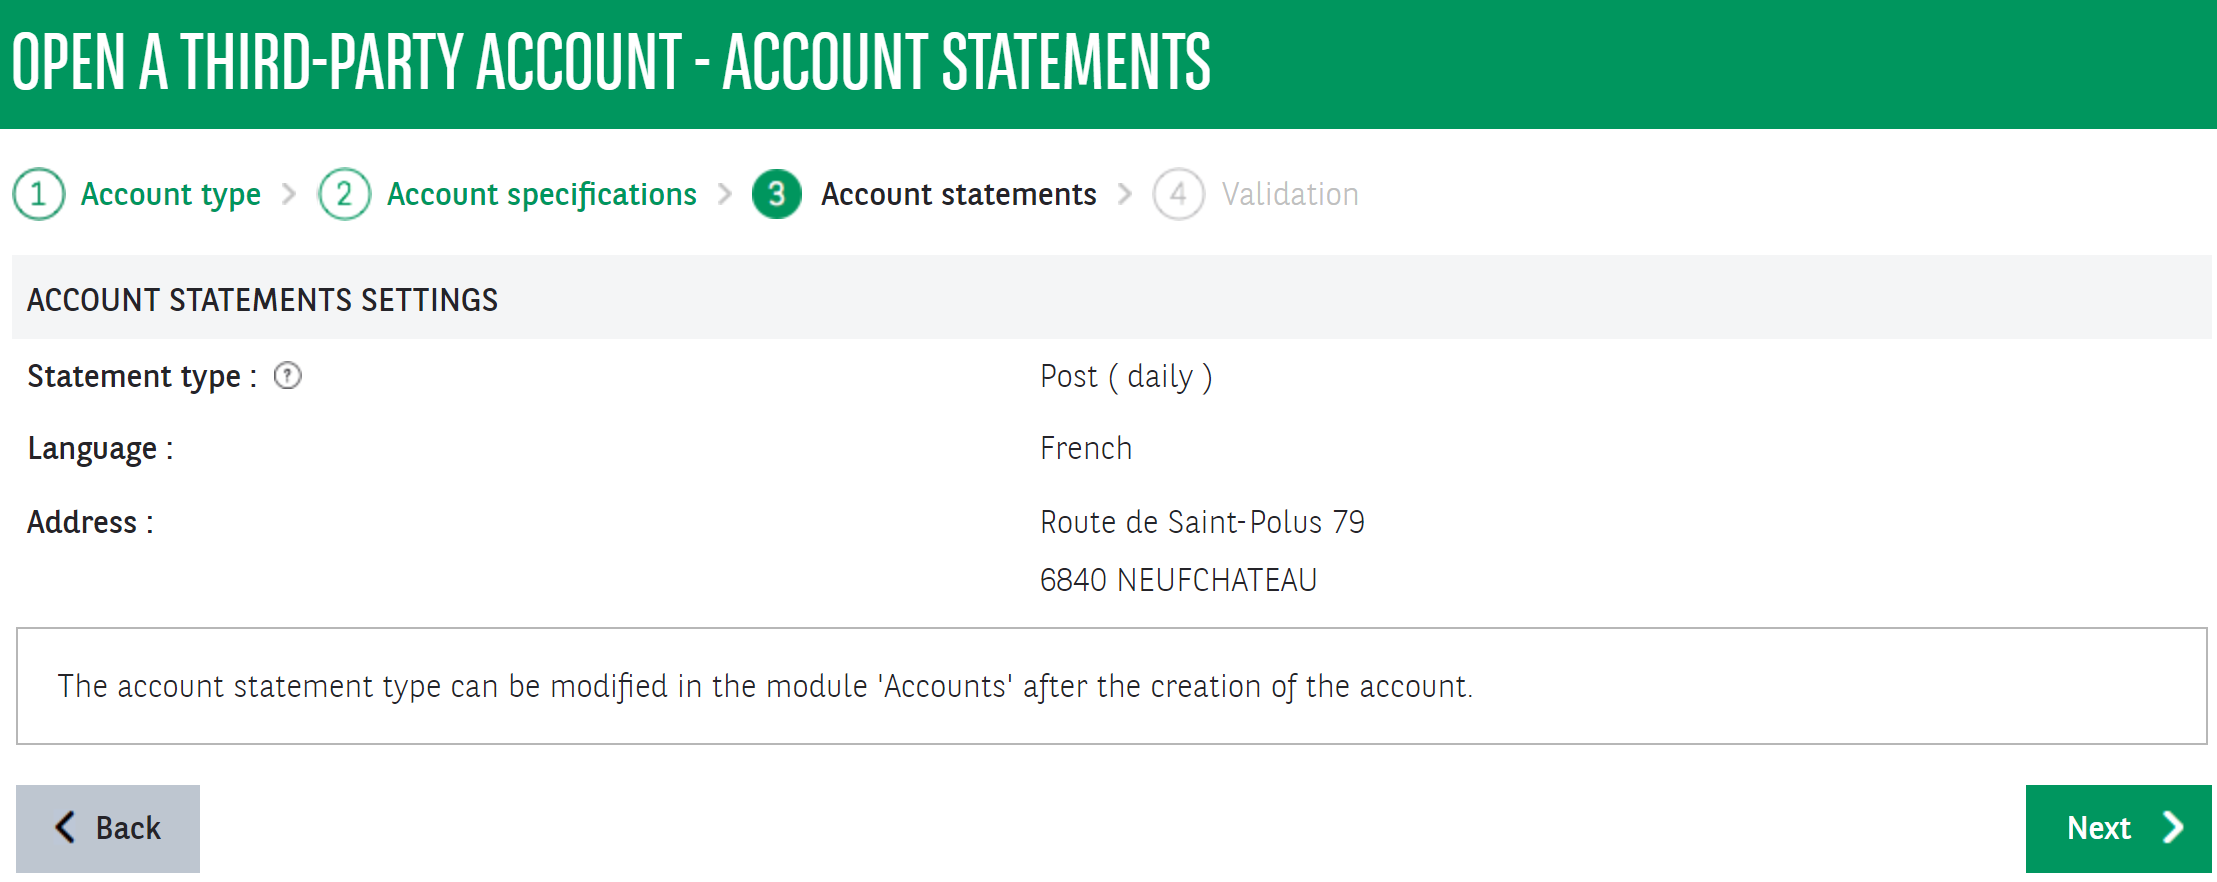Click the Route de Saint-Polus 79 address line
2217x882 pixels.
point(1202,522)
